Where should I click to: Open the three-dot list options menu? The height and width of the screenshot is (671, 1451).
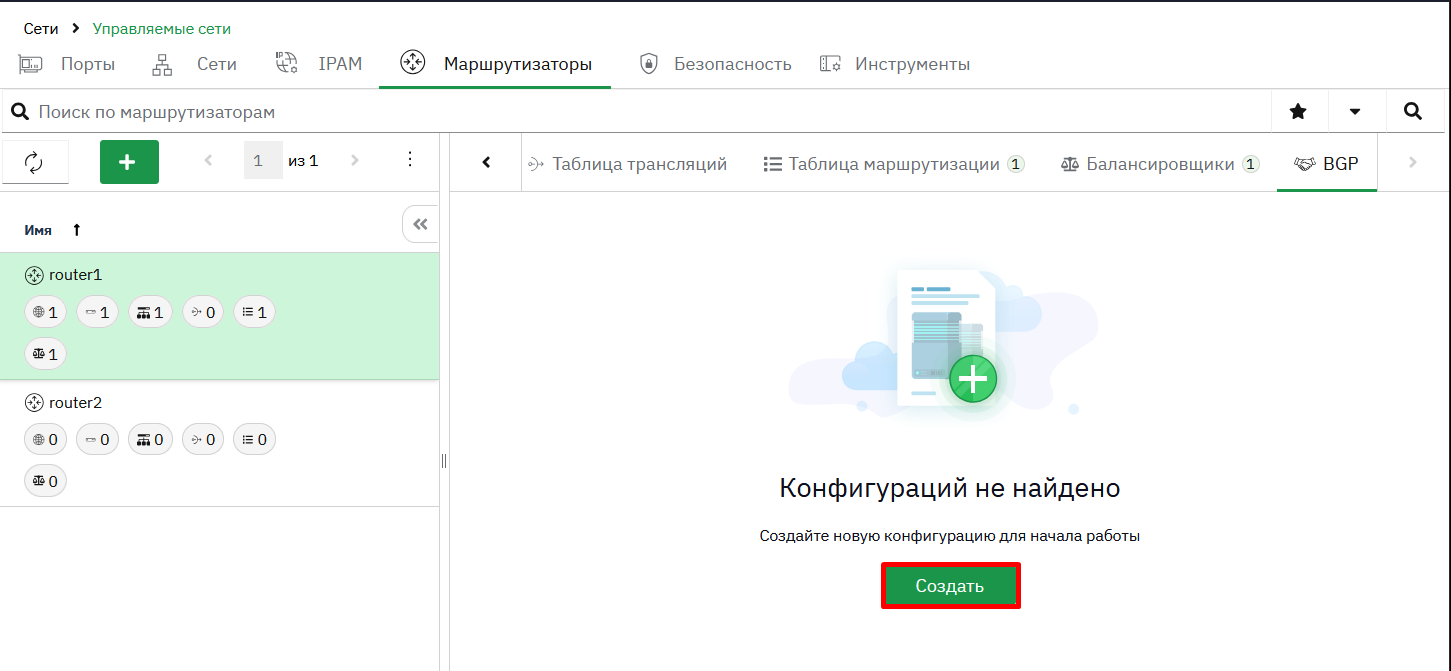[410, 160]
